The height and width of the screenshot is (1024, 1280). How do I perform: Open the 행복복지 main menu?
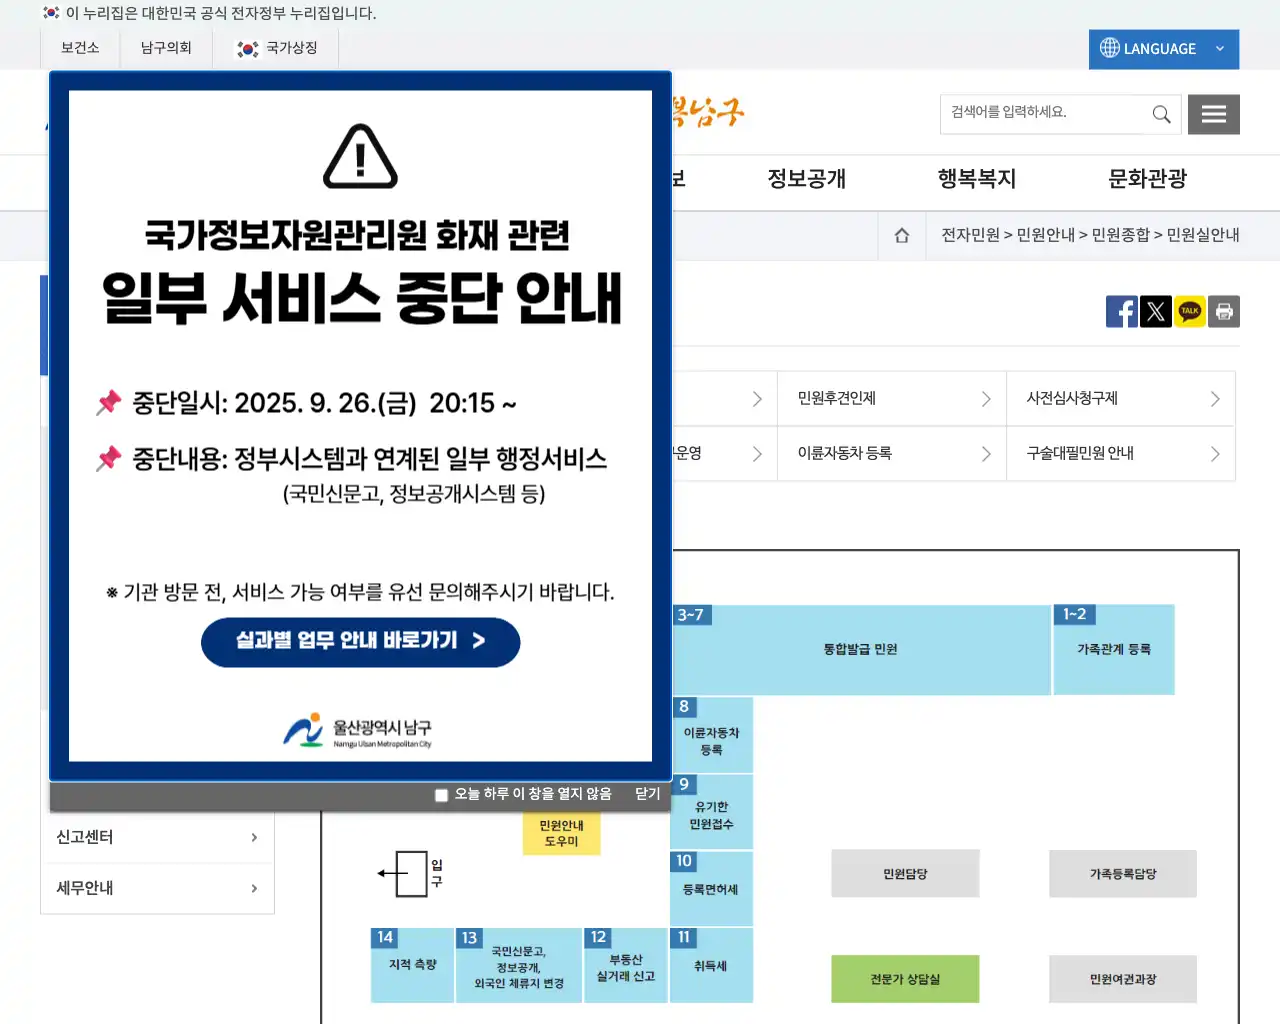coord(977,179)
